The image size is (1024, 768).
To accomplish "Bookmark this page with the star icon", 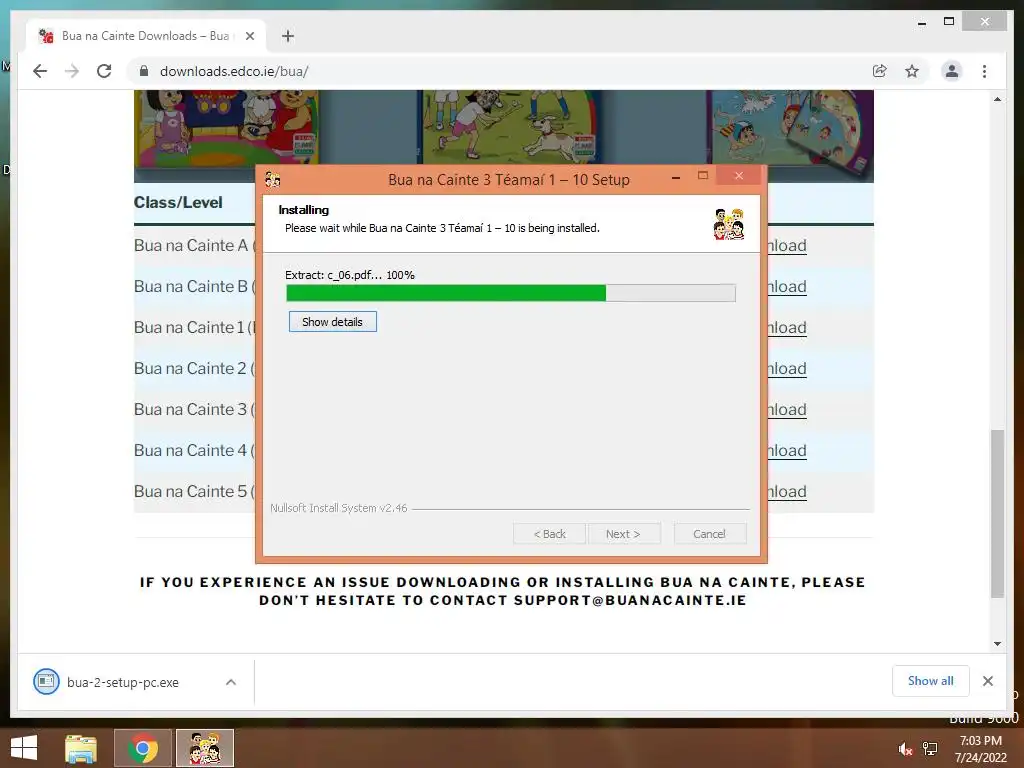I will pyautogui.click(x=912, y=71).
